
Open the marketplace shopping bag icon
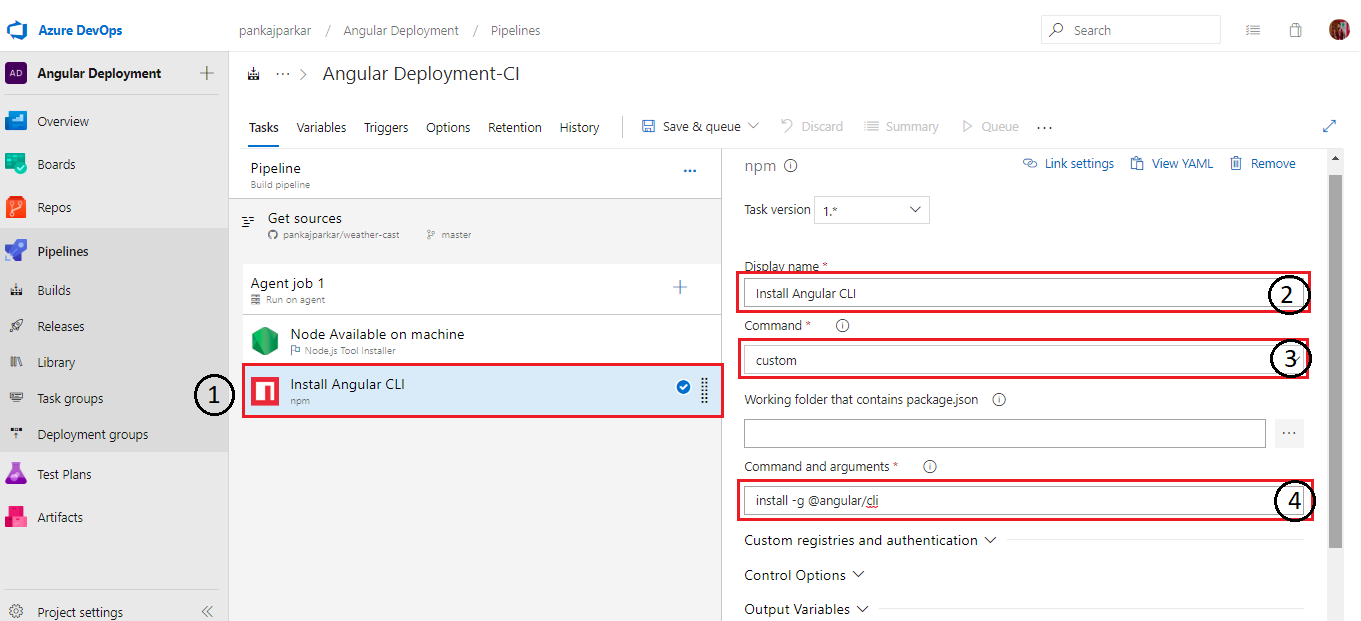[1295, 30]
